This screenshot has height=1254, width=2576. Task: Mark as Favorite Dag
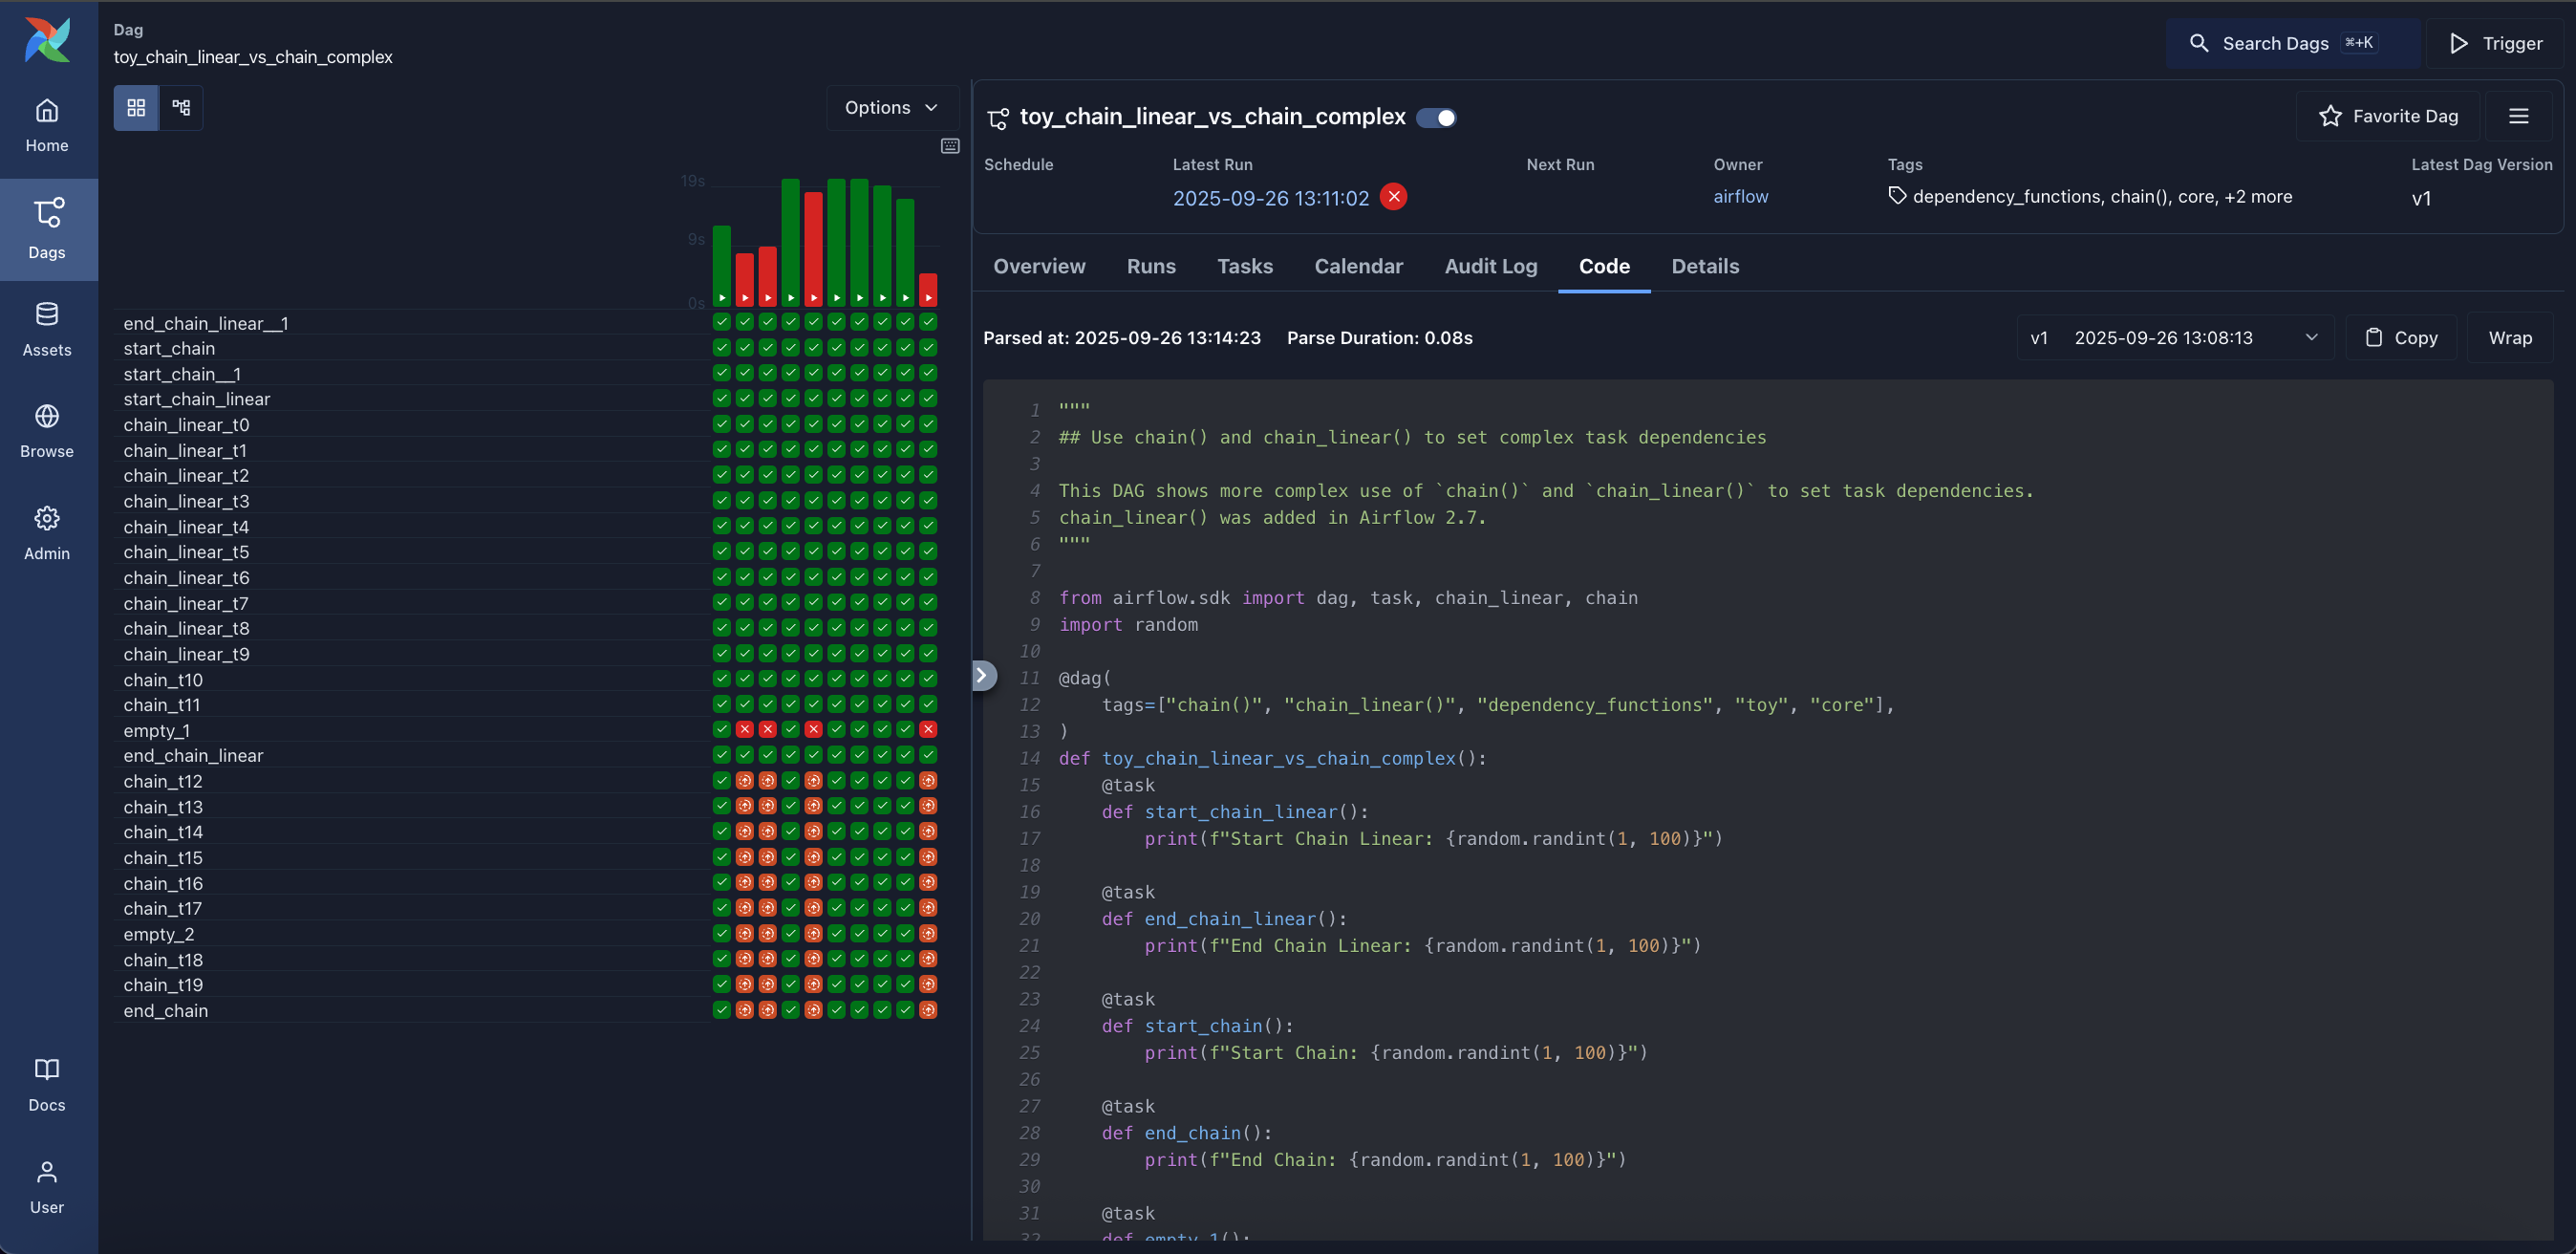tap(2388, 116)
